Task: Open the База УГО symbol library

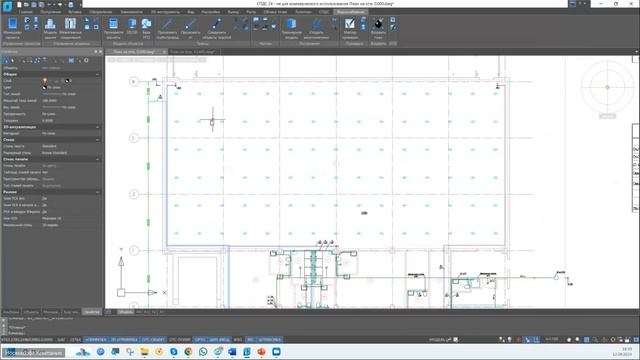Action: pyautogui.click(x=146, y=28)
